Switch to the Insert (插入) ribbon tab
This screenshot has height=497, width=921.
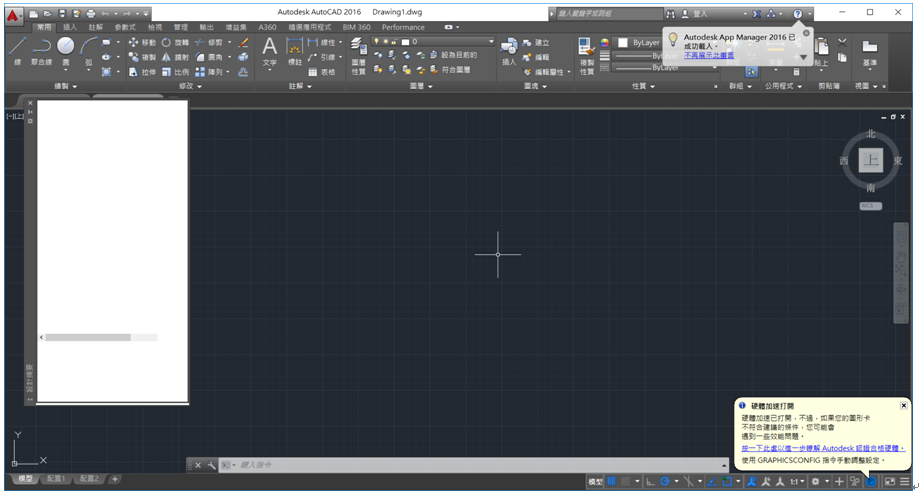click(x=70, y=27)
